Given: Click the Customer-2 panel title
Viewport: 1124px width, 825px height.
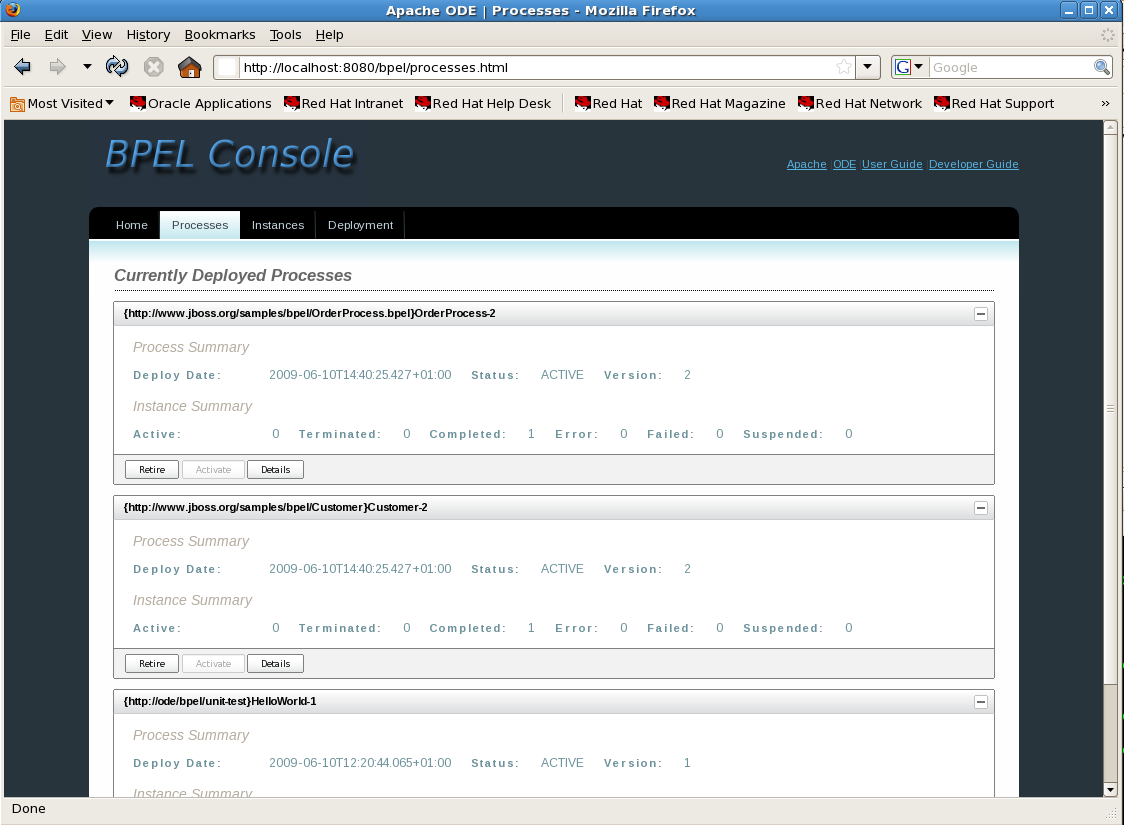Looking at the screenshot, I should [x=276, y=507].
